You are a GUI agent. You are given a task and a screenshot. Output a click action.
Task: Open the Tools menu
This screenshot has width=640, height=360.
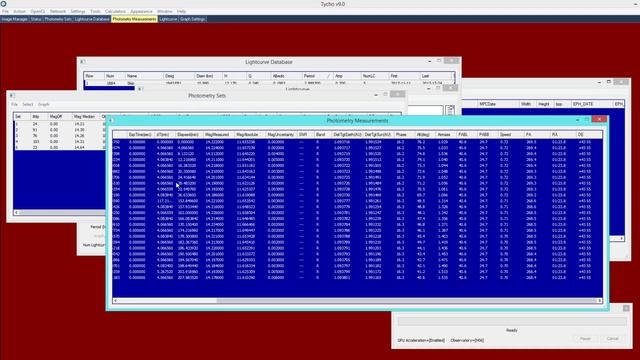95,11
